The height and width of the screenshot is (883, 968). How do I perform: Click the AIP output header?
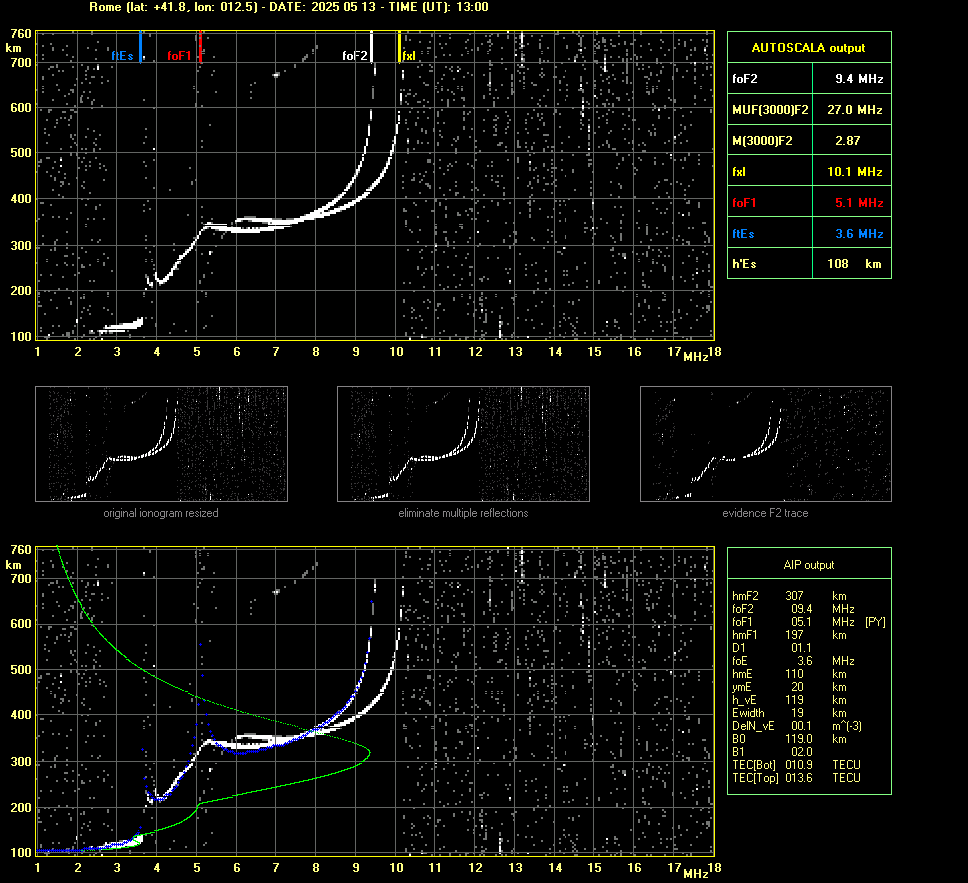(x=809, y=564)
